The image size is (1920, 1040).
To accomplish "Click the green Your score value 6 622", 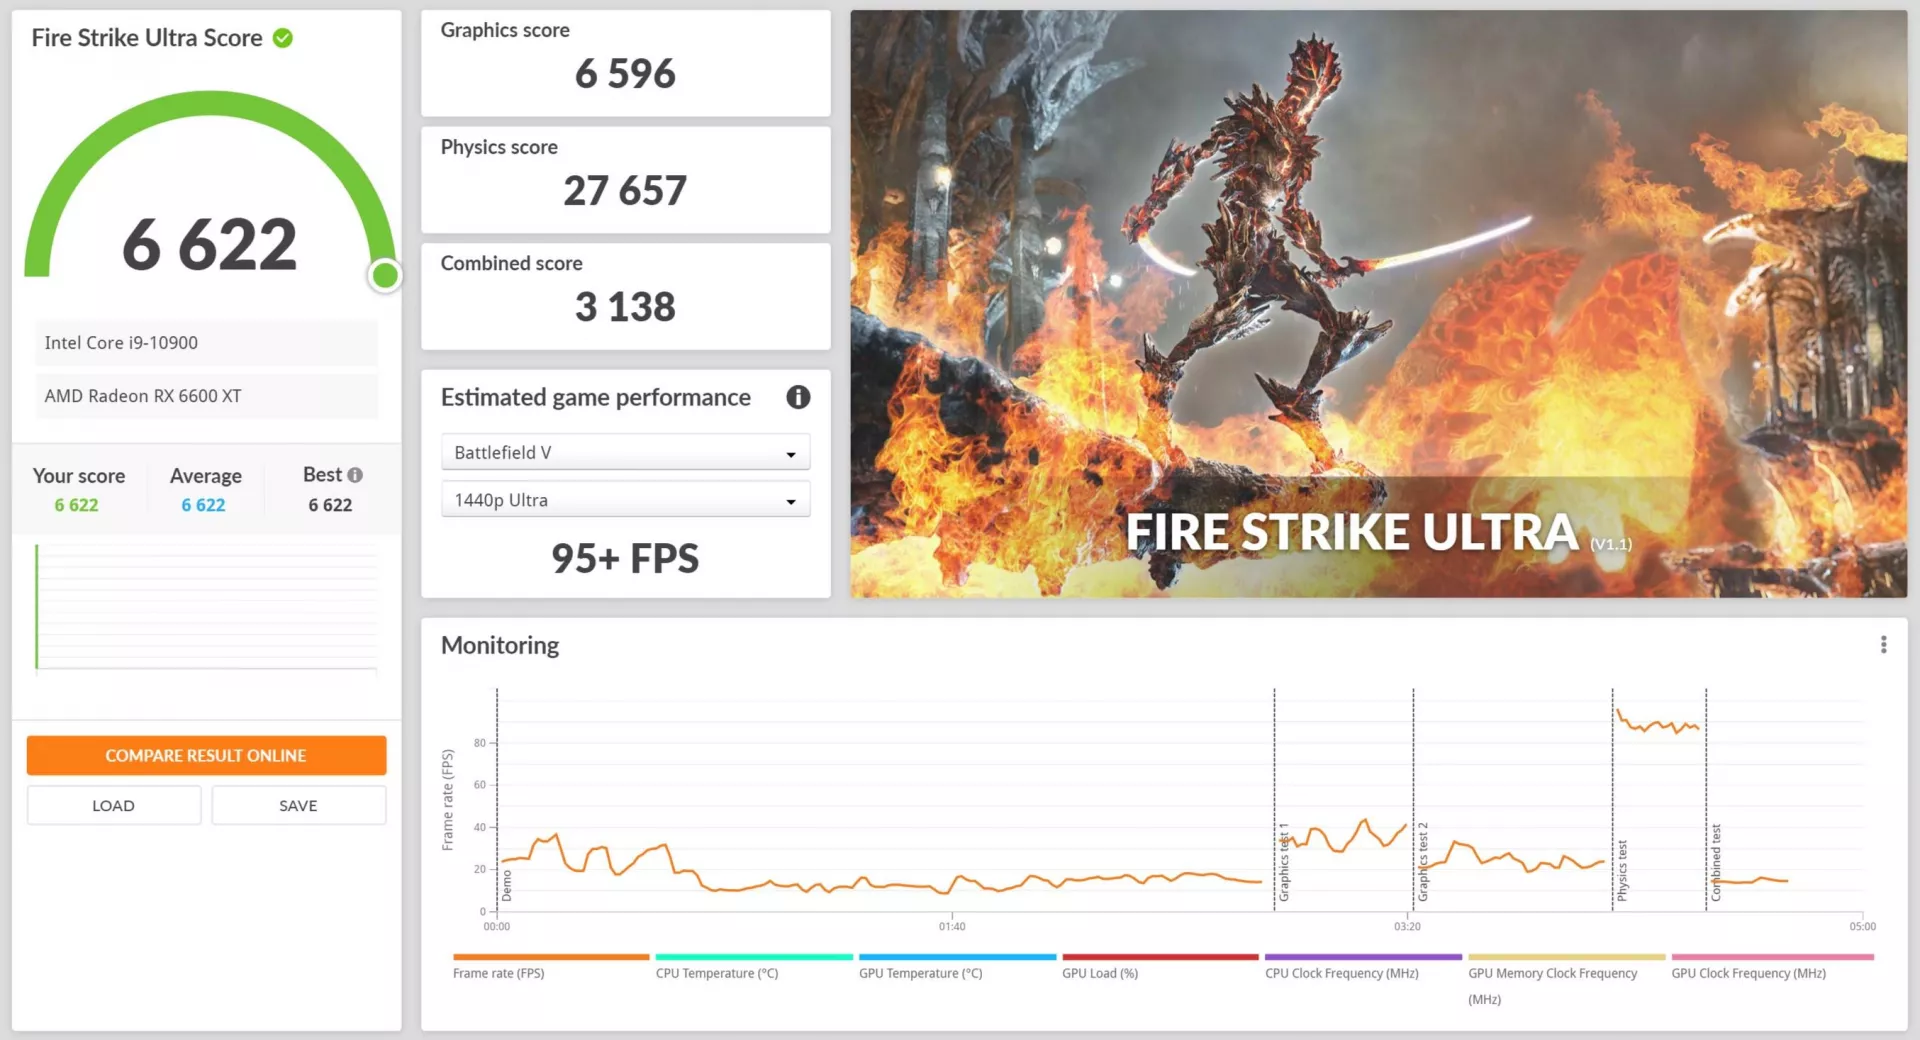I will coord(76,505).
